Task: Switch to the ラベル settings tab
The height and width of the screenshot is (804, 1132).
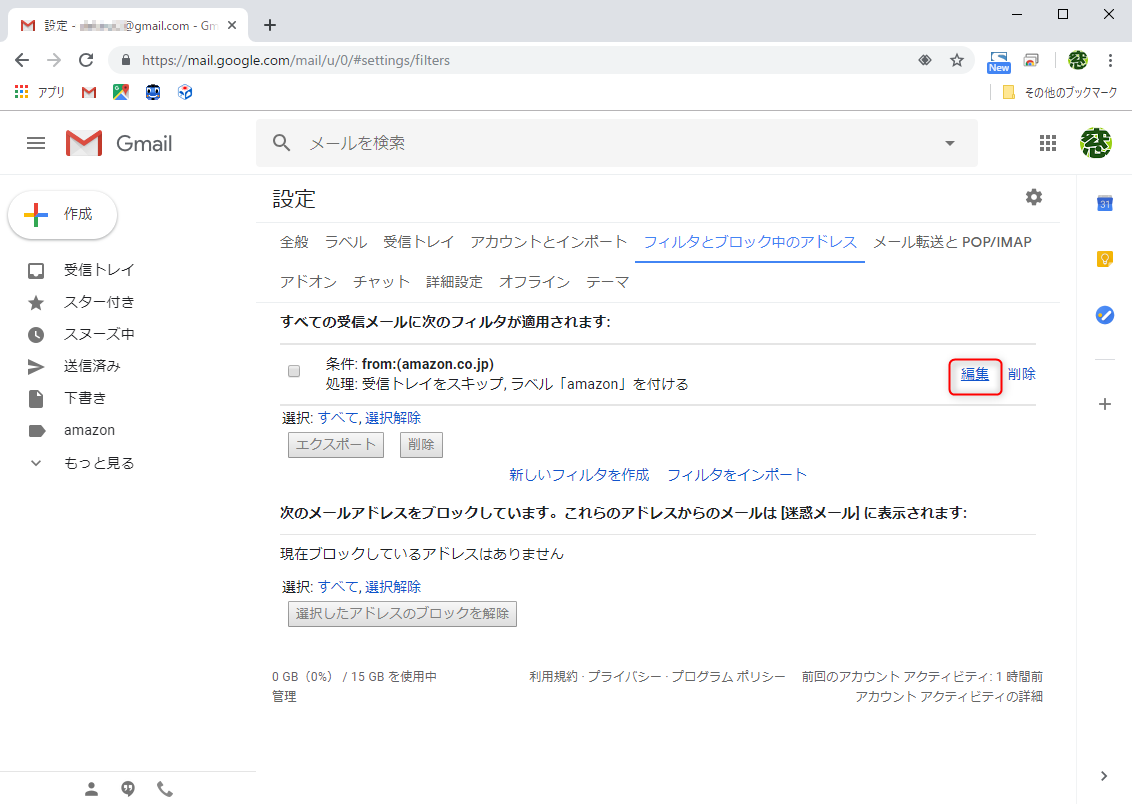Action: point(345,242)
